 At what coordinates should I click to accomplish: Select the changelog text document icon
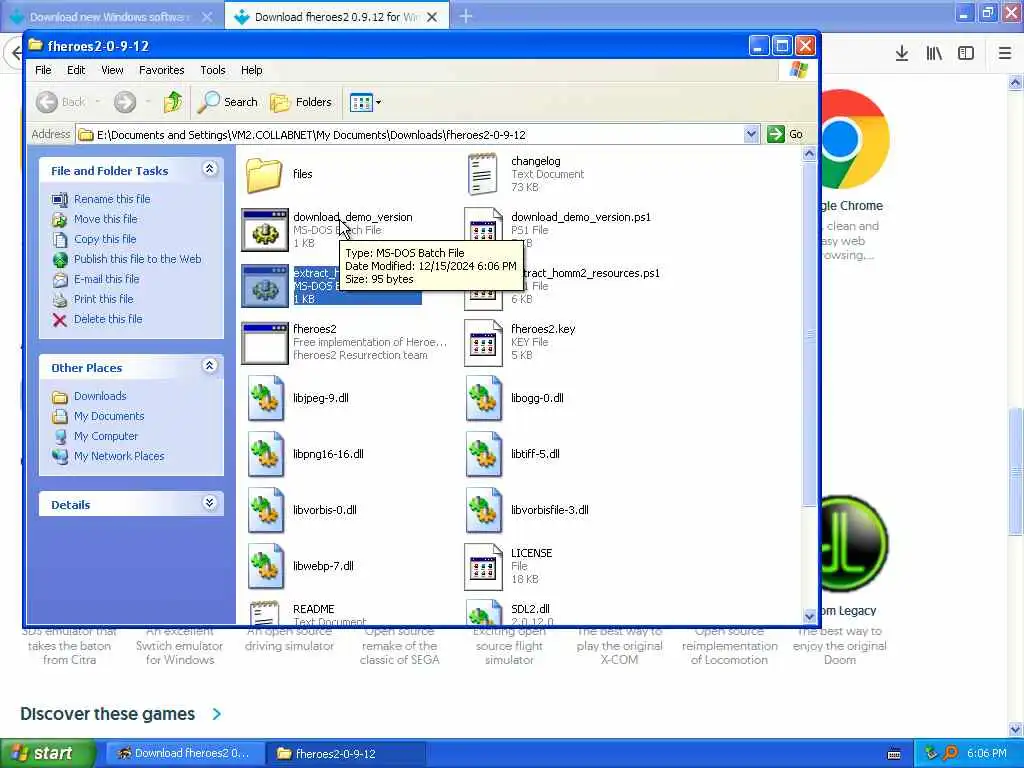point(483,174)
